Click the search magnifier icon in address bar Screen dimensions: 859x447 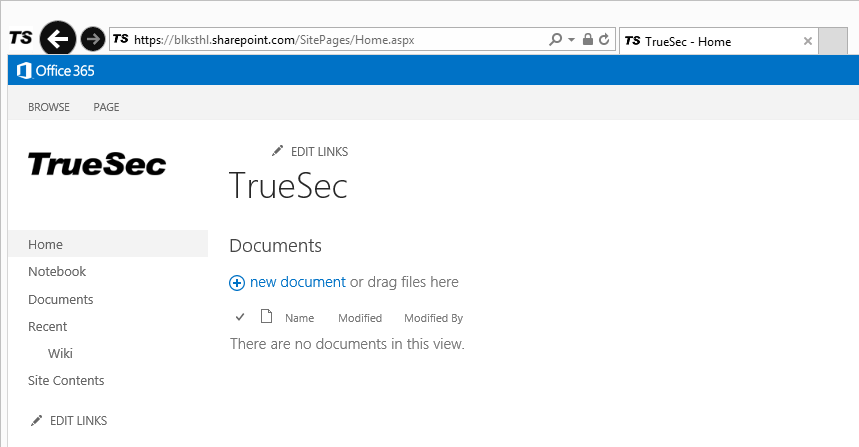pos(556,40)
